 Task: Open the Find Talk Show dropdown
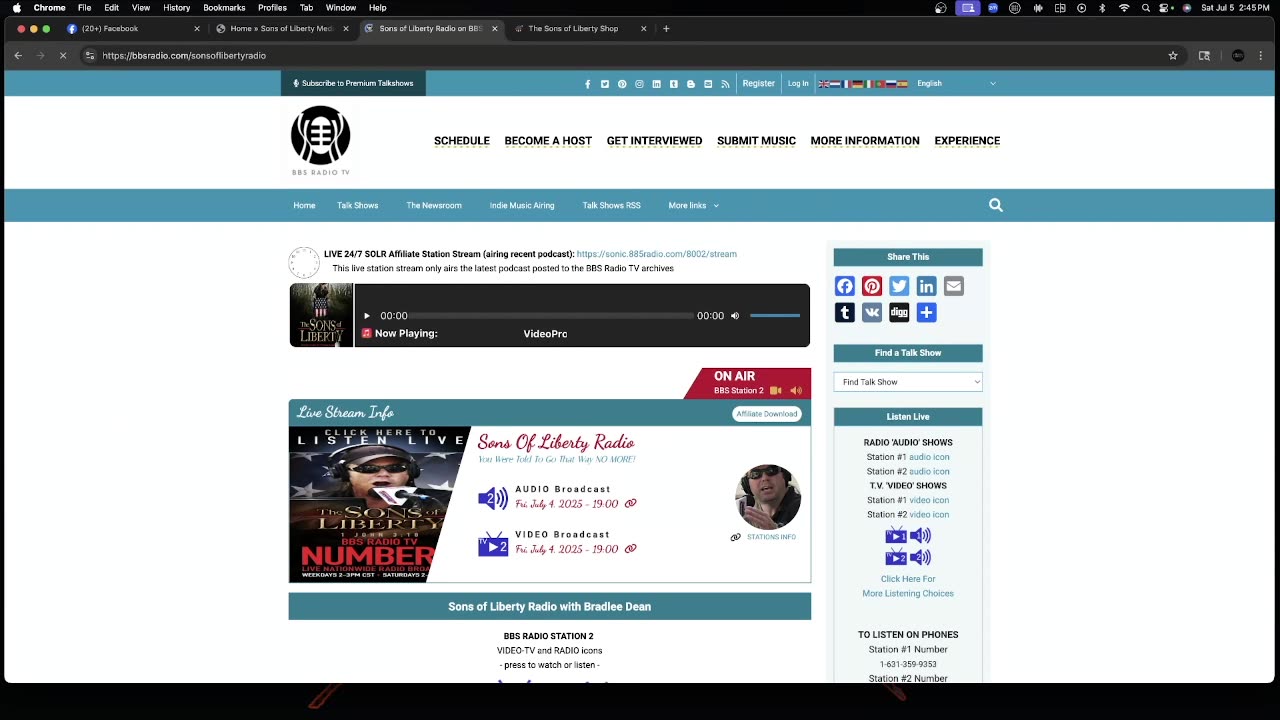(x=908, y=382)
